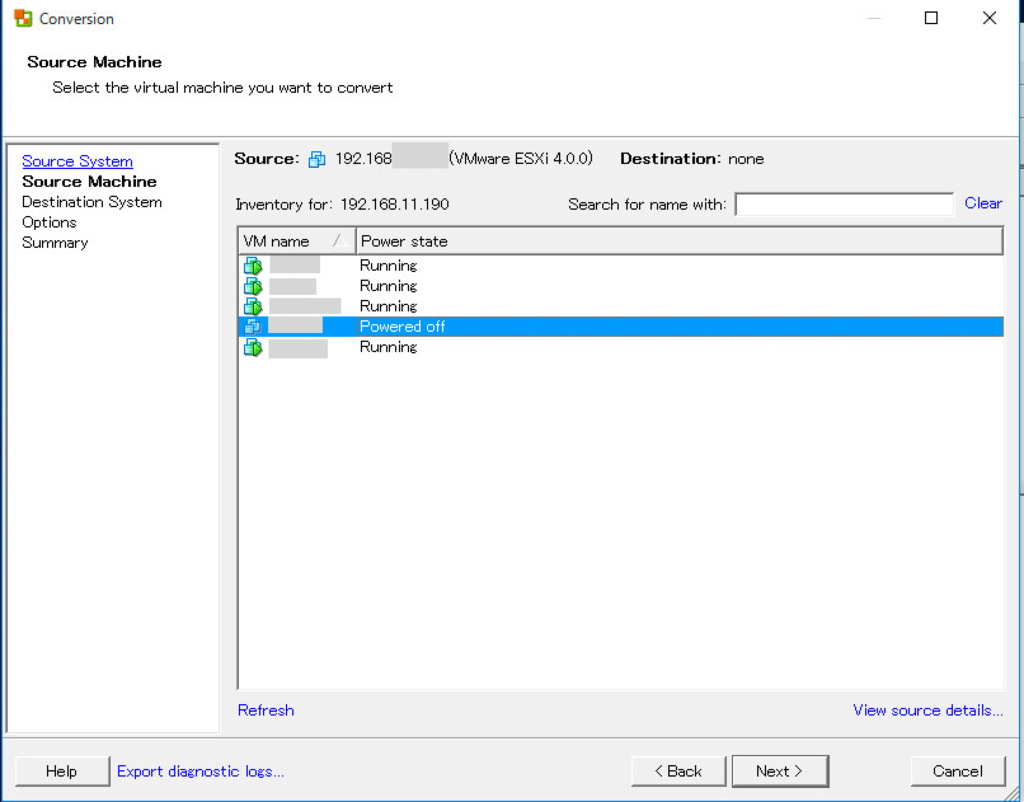Viewport: 1024px width, 802px height.
Task: Go back to Source System step
Action: pyautogui.click(x=77, y=161)
